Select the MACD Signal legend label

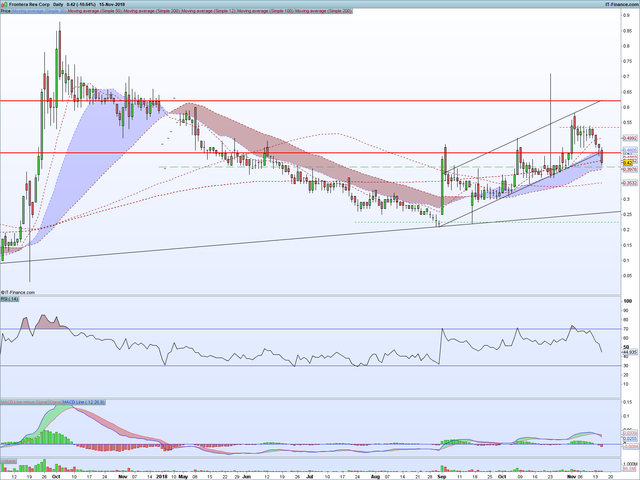[x=55, y=402]
